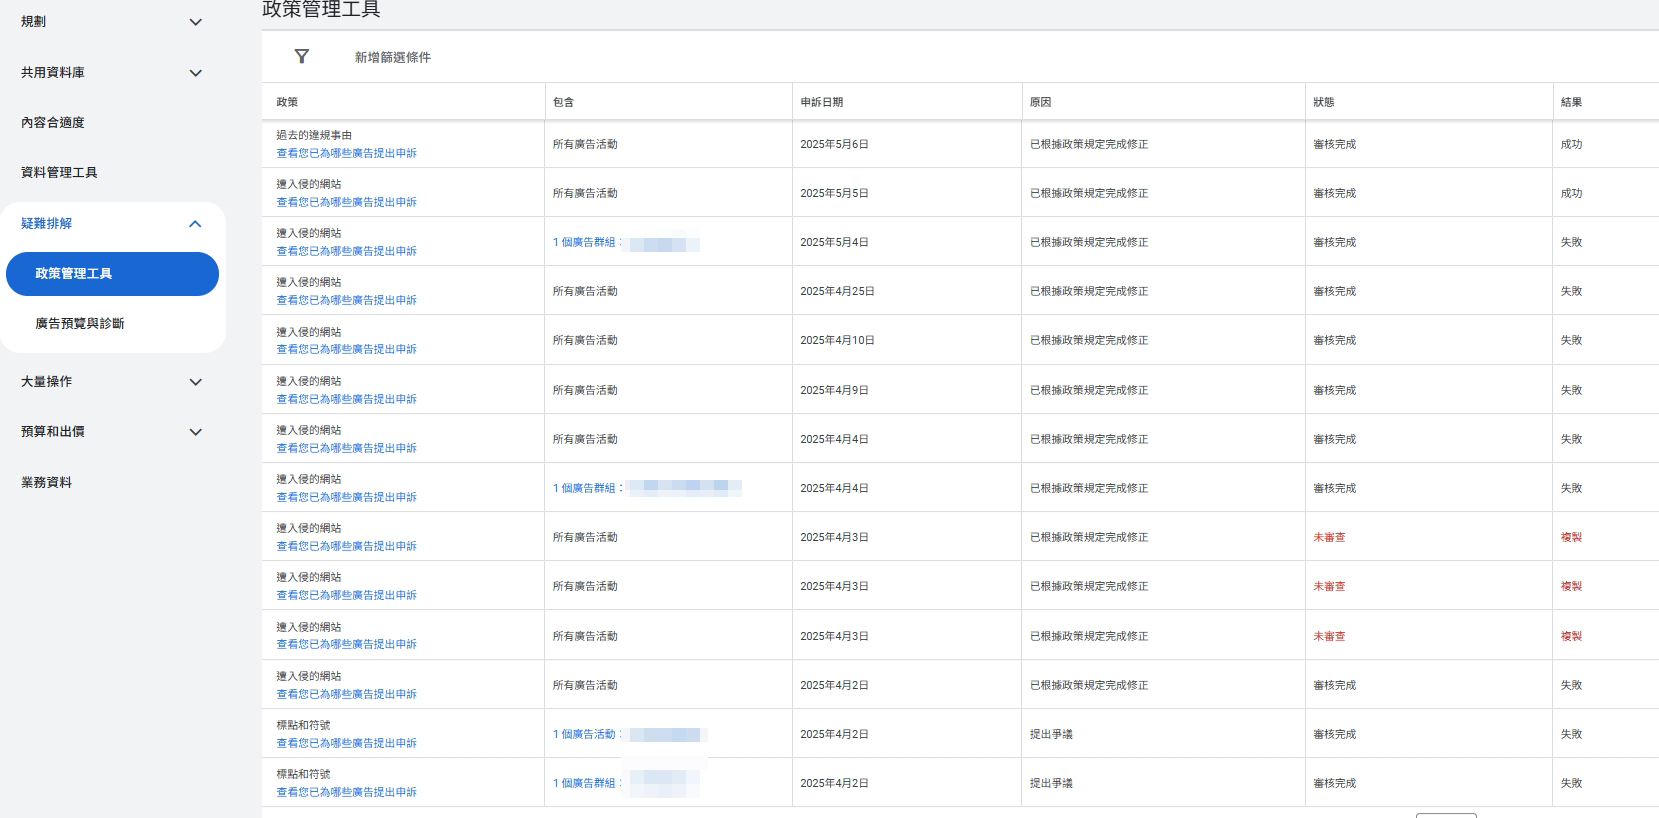Screen dimensions: 1659x818
Task: Open 1 個廣告活動 link in 標點和符號 row
Action: pos(586,734)
